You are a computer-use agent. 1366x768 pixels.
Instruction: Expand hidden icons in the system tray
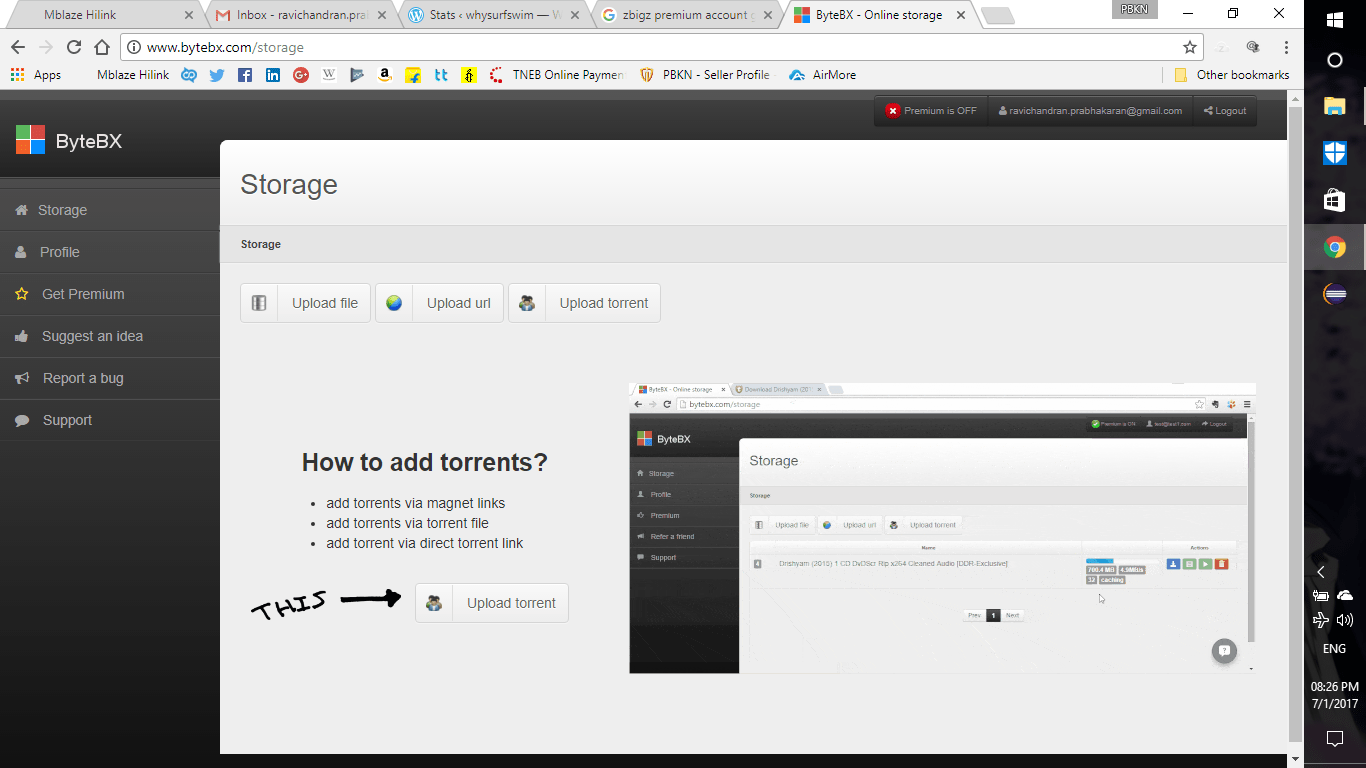(x=1321, y=571)
